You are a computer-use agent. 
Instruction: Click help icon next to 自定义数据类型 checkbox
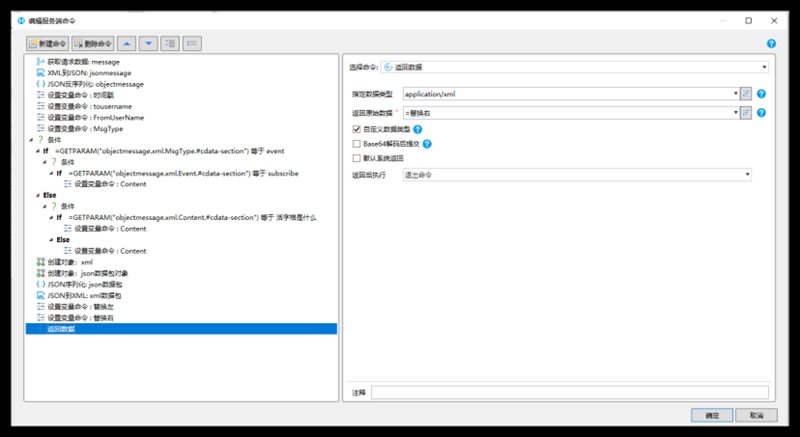(x=417, y=130)
